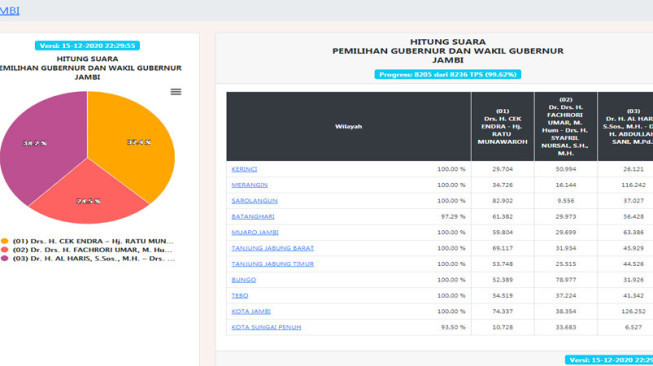
Task: Open the KERINCI region link
Action: [244, 169]
